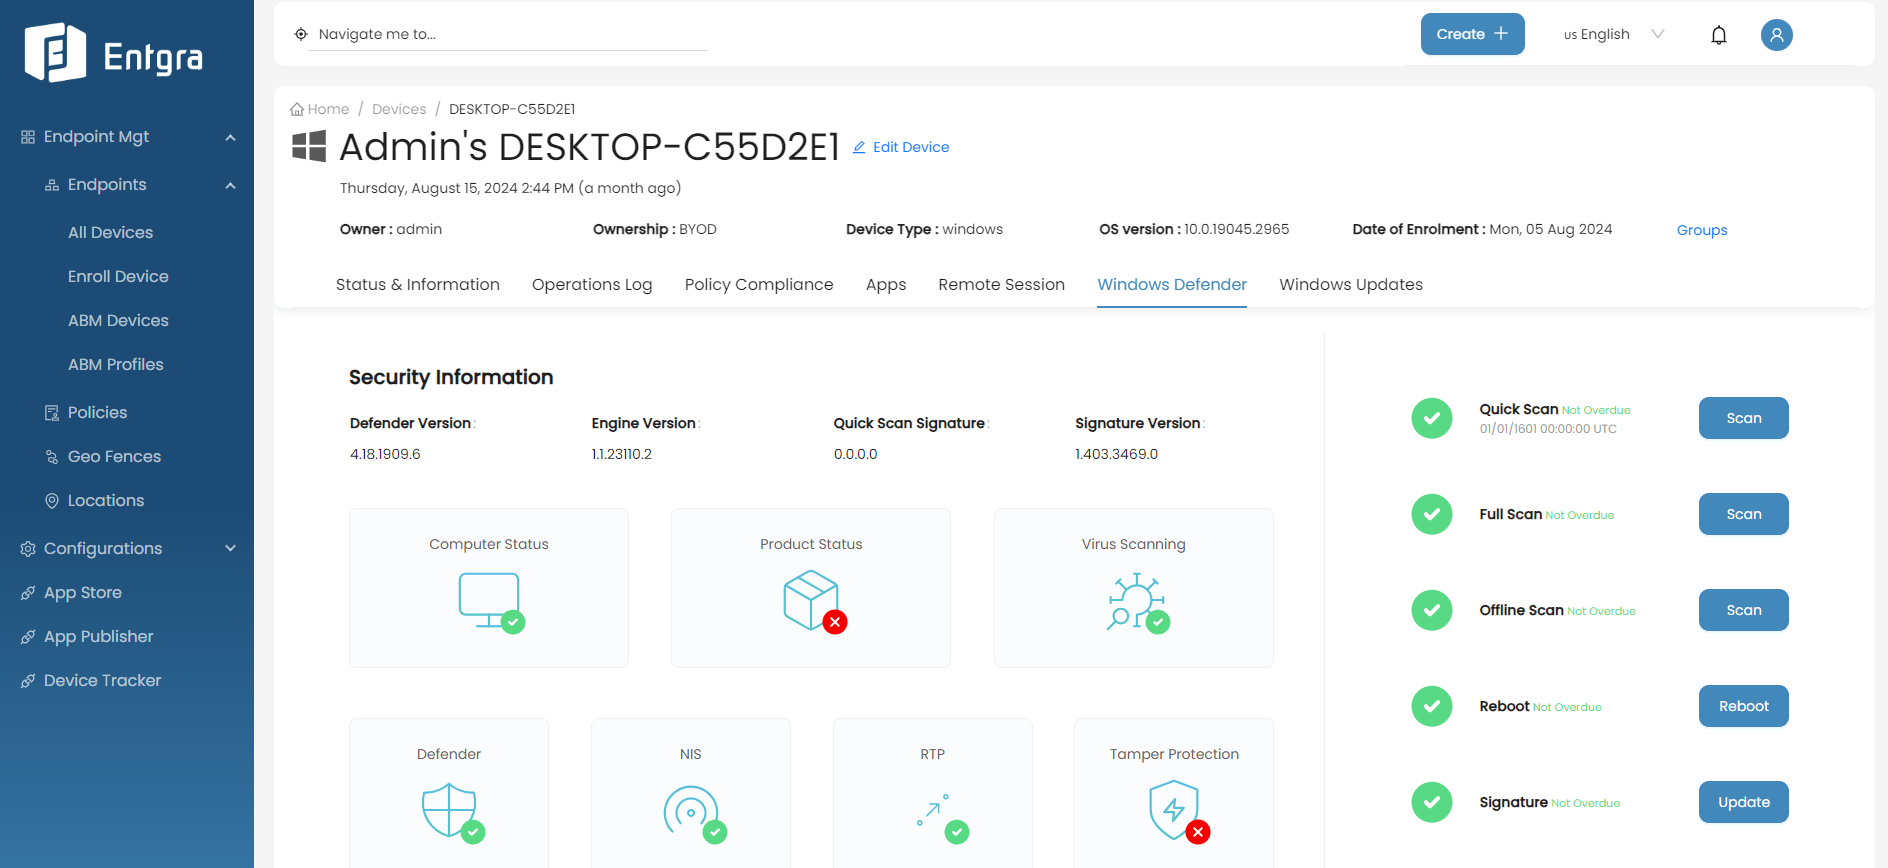Image resolution: width=1888 pixels, height=868 pixels.
Task: Click the App Store rocket icon
Action: click(28, 593)
